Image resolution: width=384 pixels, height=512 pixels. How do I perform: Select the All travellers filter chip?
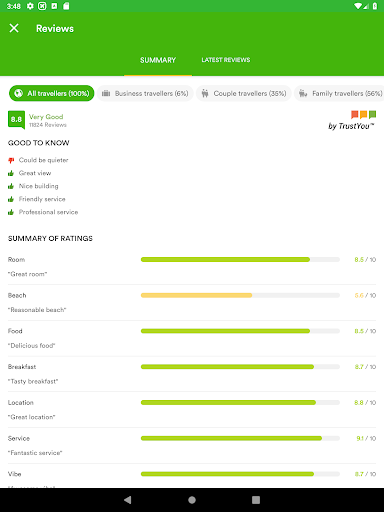point(52,93)
